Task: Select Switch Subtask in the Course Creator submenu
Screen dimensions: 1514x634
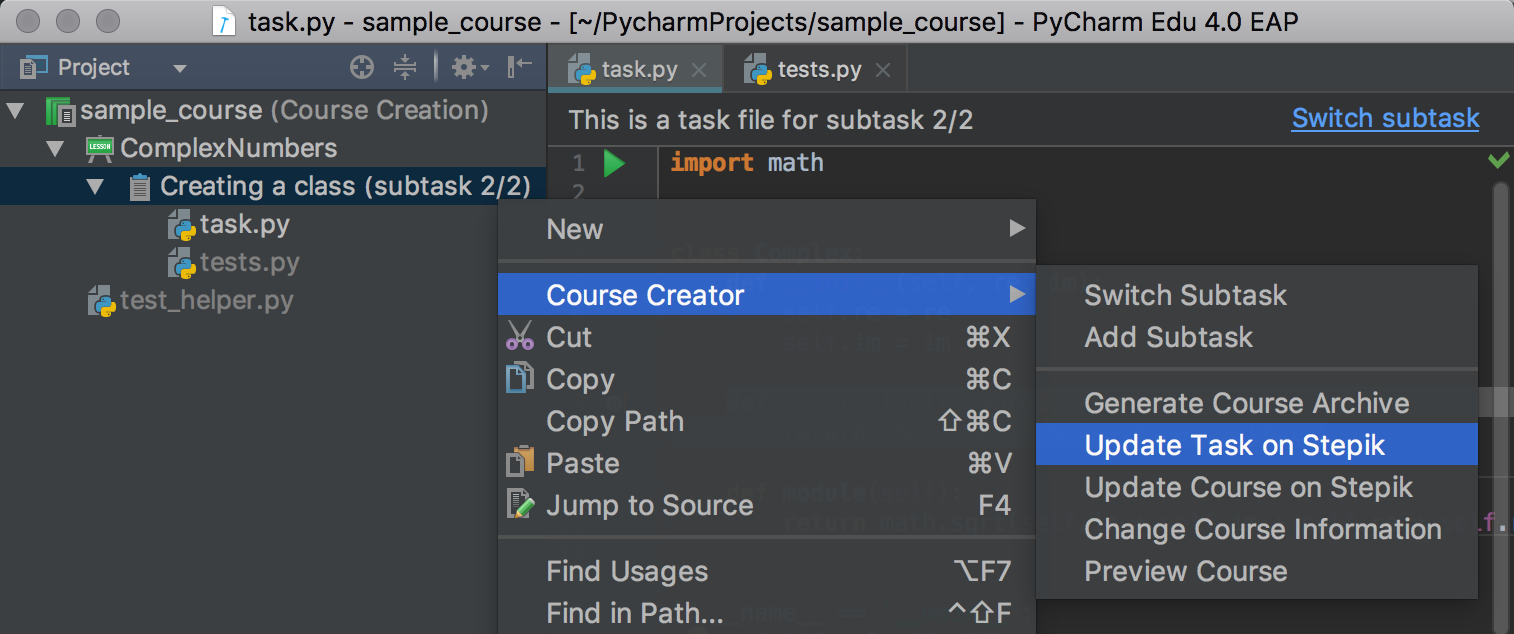Action: 1256,295
